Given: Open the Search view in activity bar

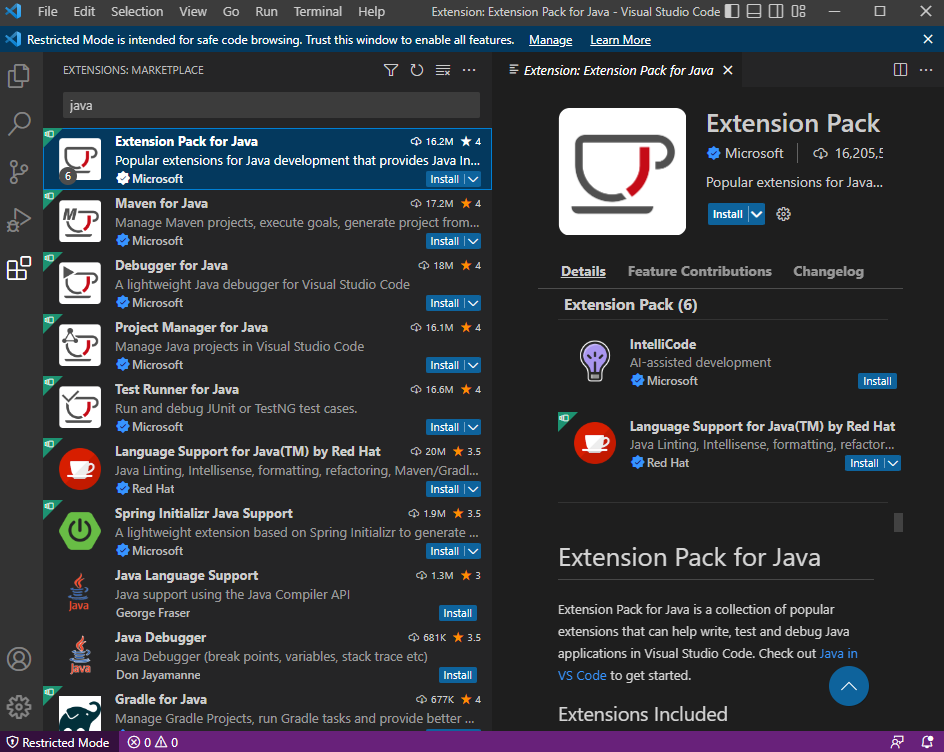Looking at the screenshot, I should coord(19,123).
